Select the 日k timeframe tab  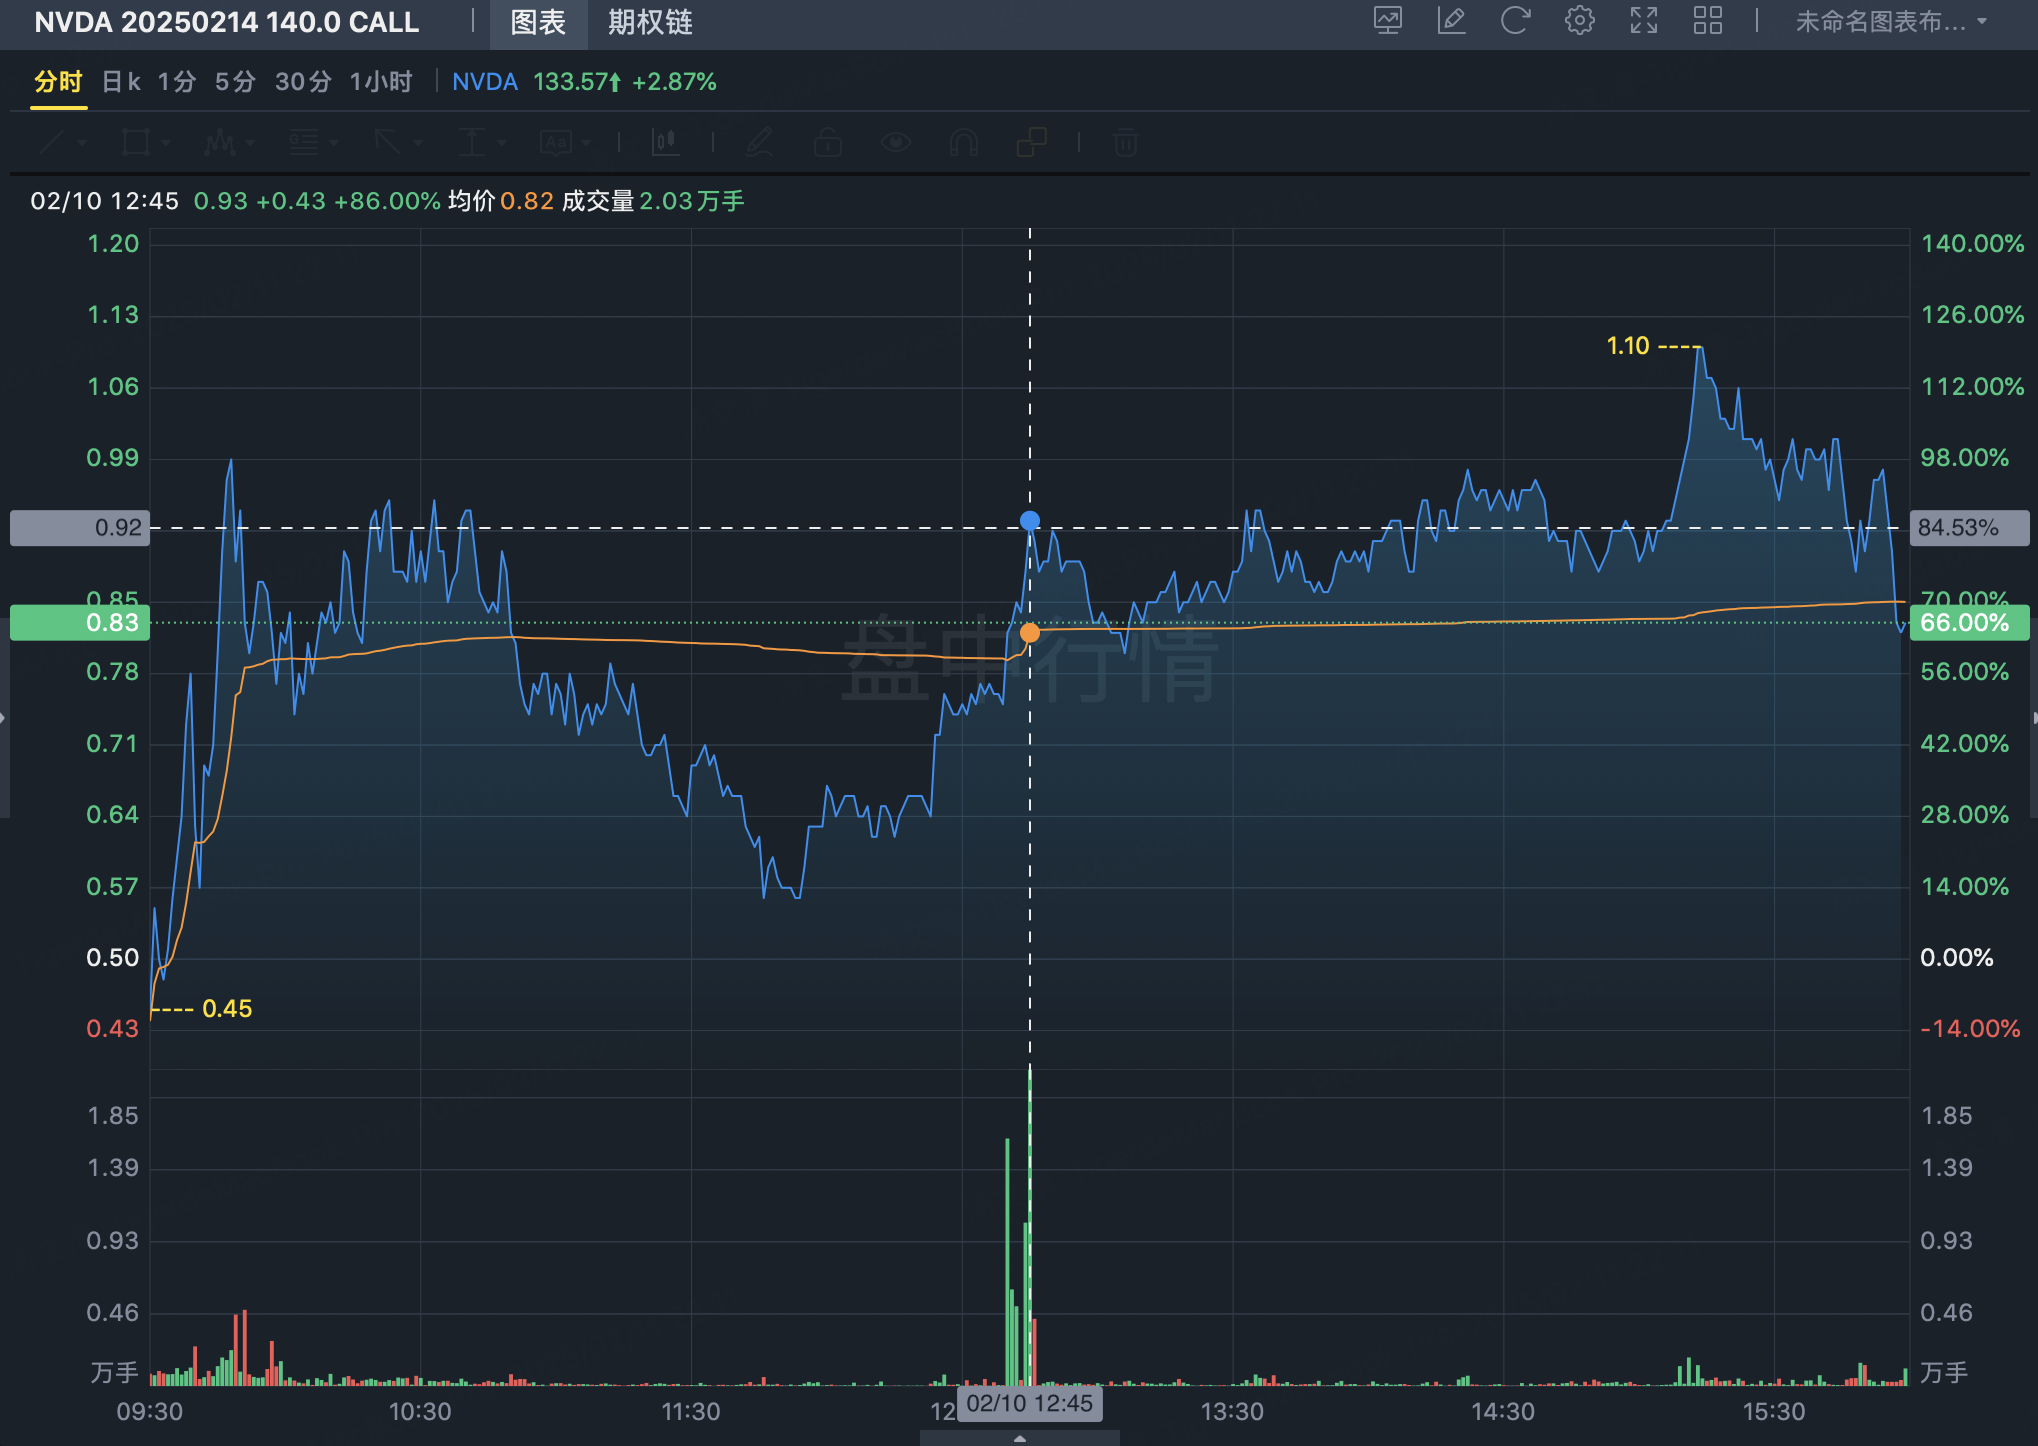(x=121, y=82)
